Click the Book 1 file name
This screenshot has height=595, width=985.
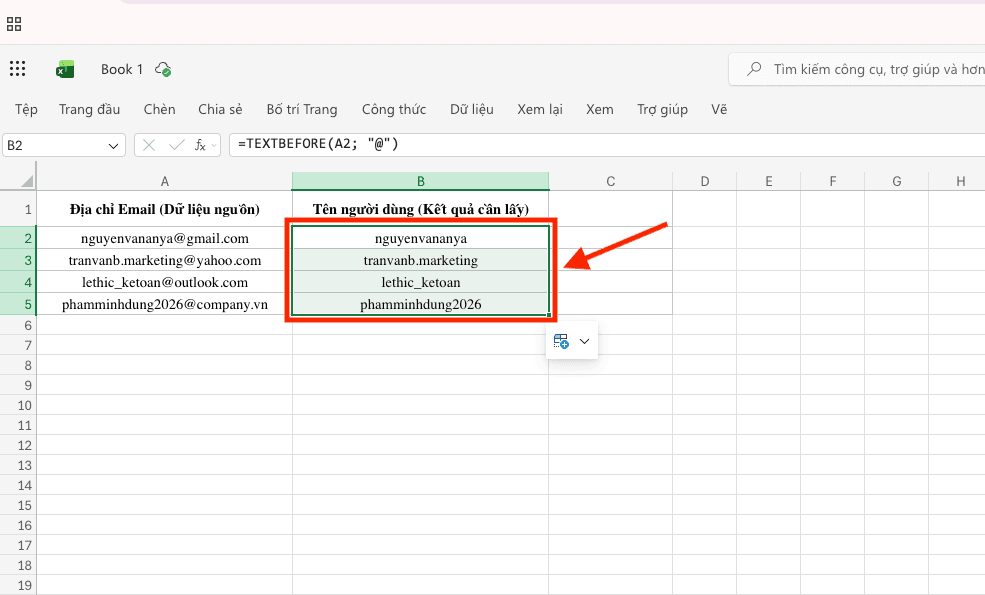click(x=122, y=69)
